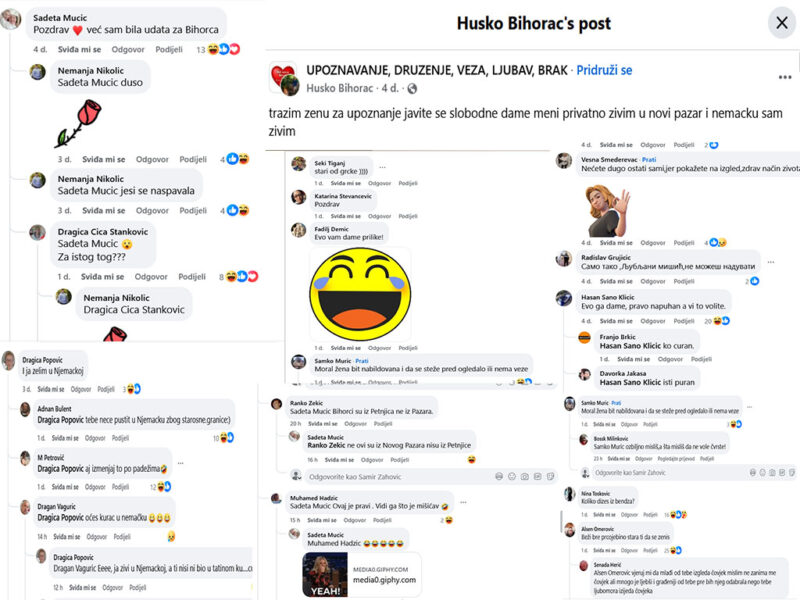The height and width of the screenshot is (600, 800).
Task: Click the camera icon in the reply box
Action: [524, 477]
